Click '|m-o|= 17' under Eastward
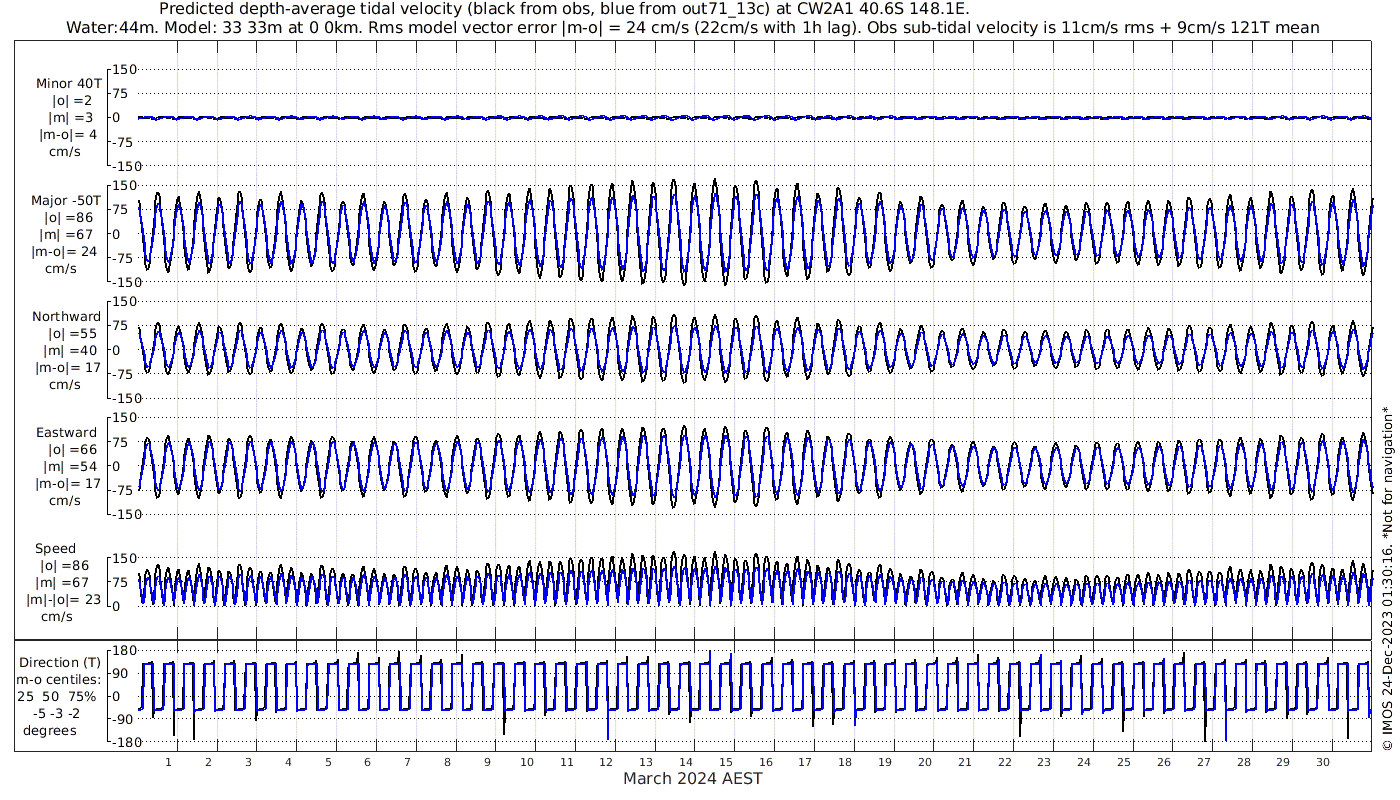The height and width of the screenshot is (800, 1400). pyautogui.click(x=66, y=483)
